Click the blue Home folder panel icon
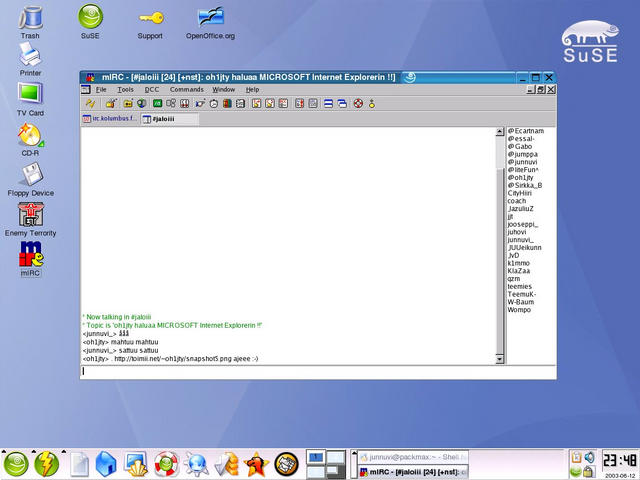The image size is (640, 480). [106, 464]
